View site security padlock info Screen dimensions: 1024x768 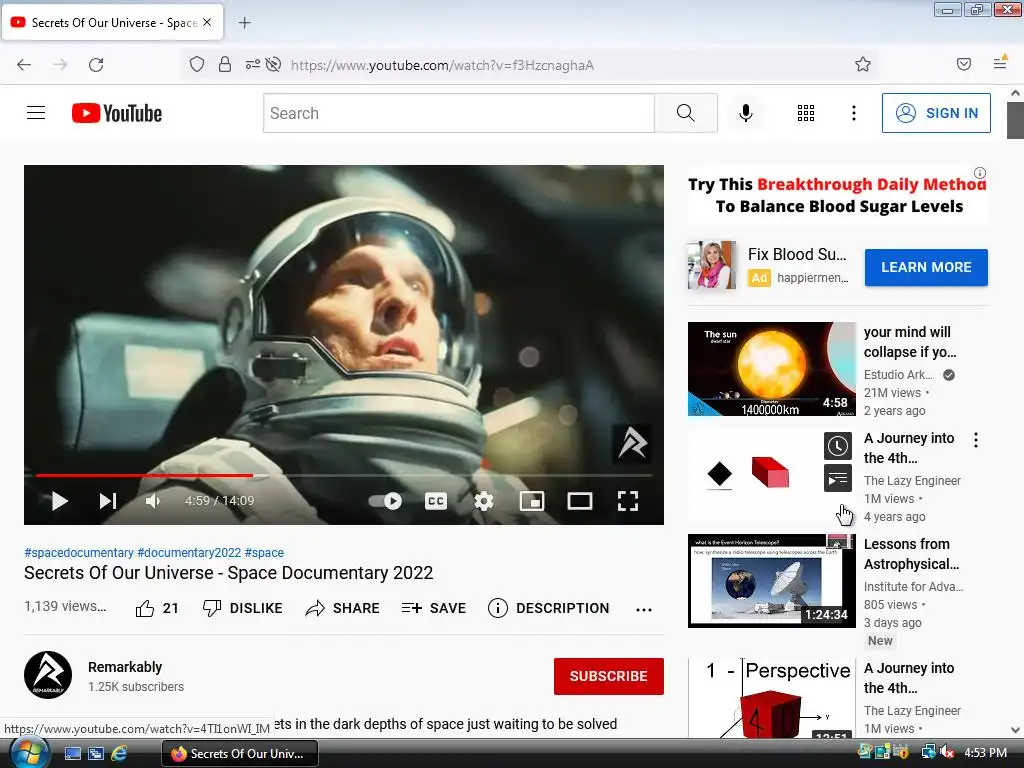225,64
